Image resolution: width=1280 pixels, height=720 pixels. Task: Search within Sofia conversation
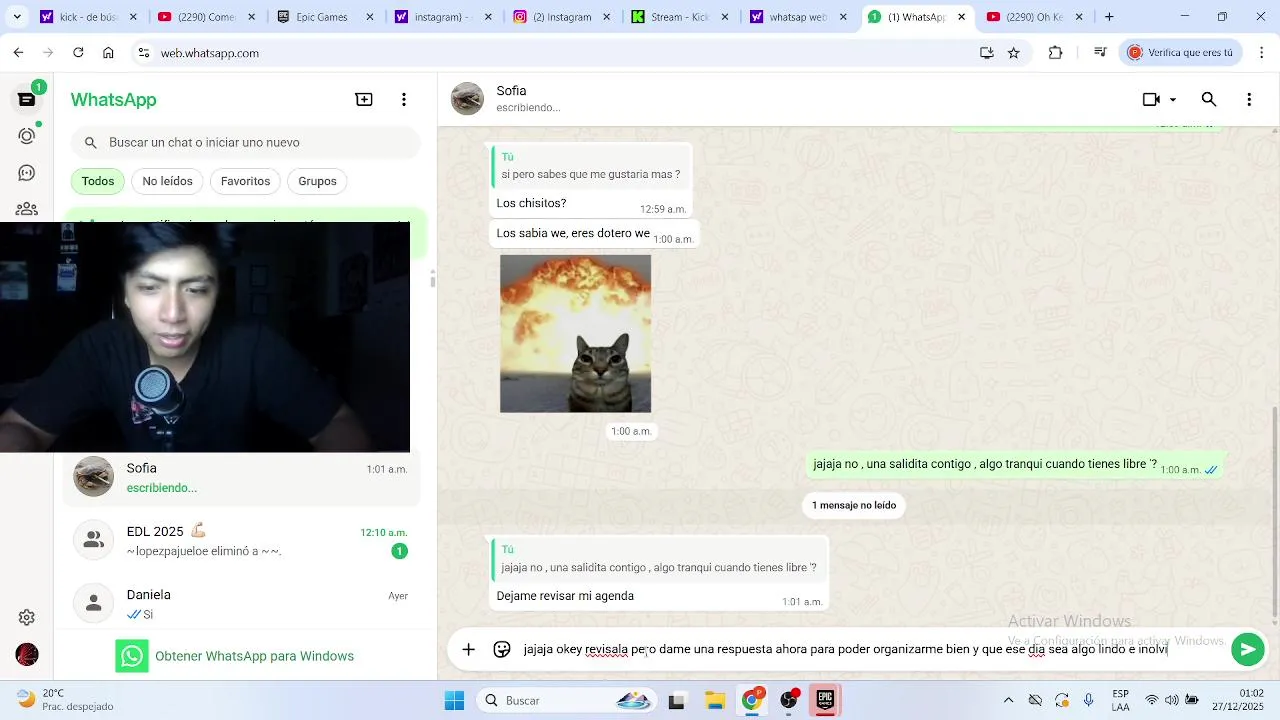[x=1209, y=99]
